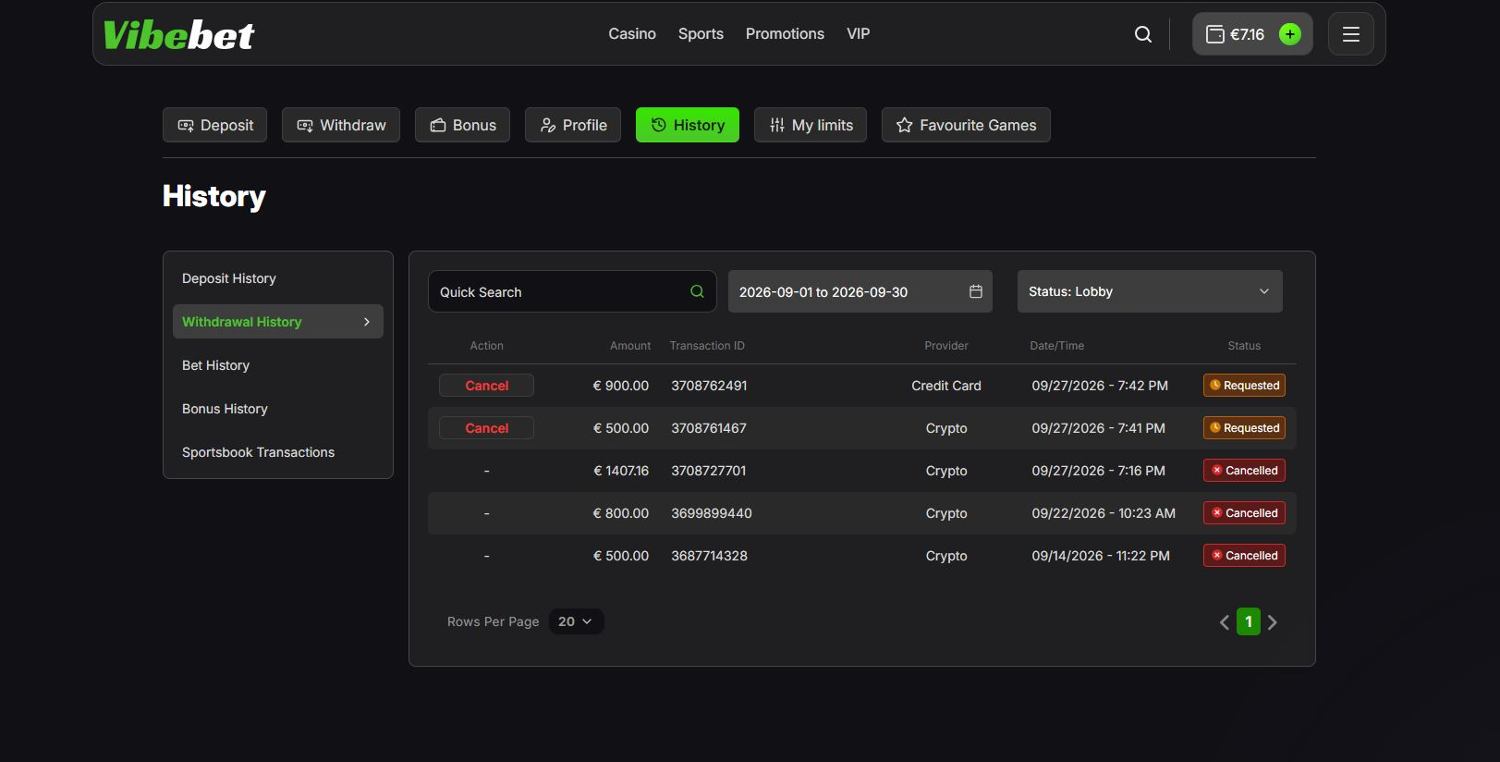Viewport: 1500px width, 762px height.
Task: Open the Sports menu
Action: tap(701, 34)
